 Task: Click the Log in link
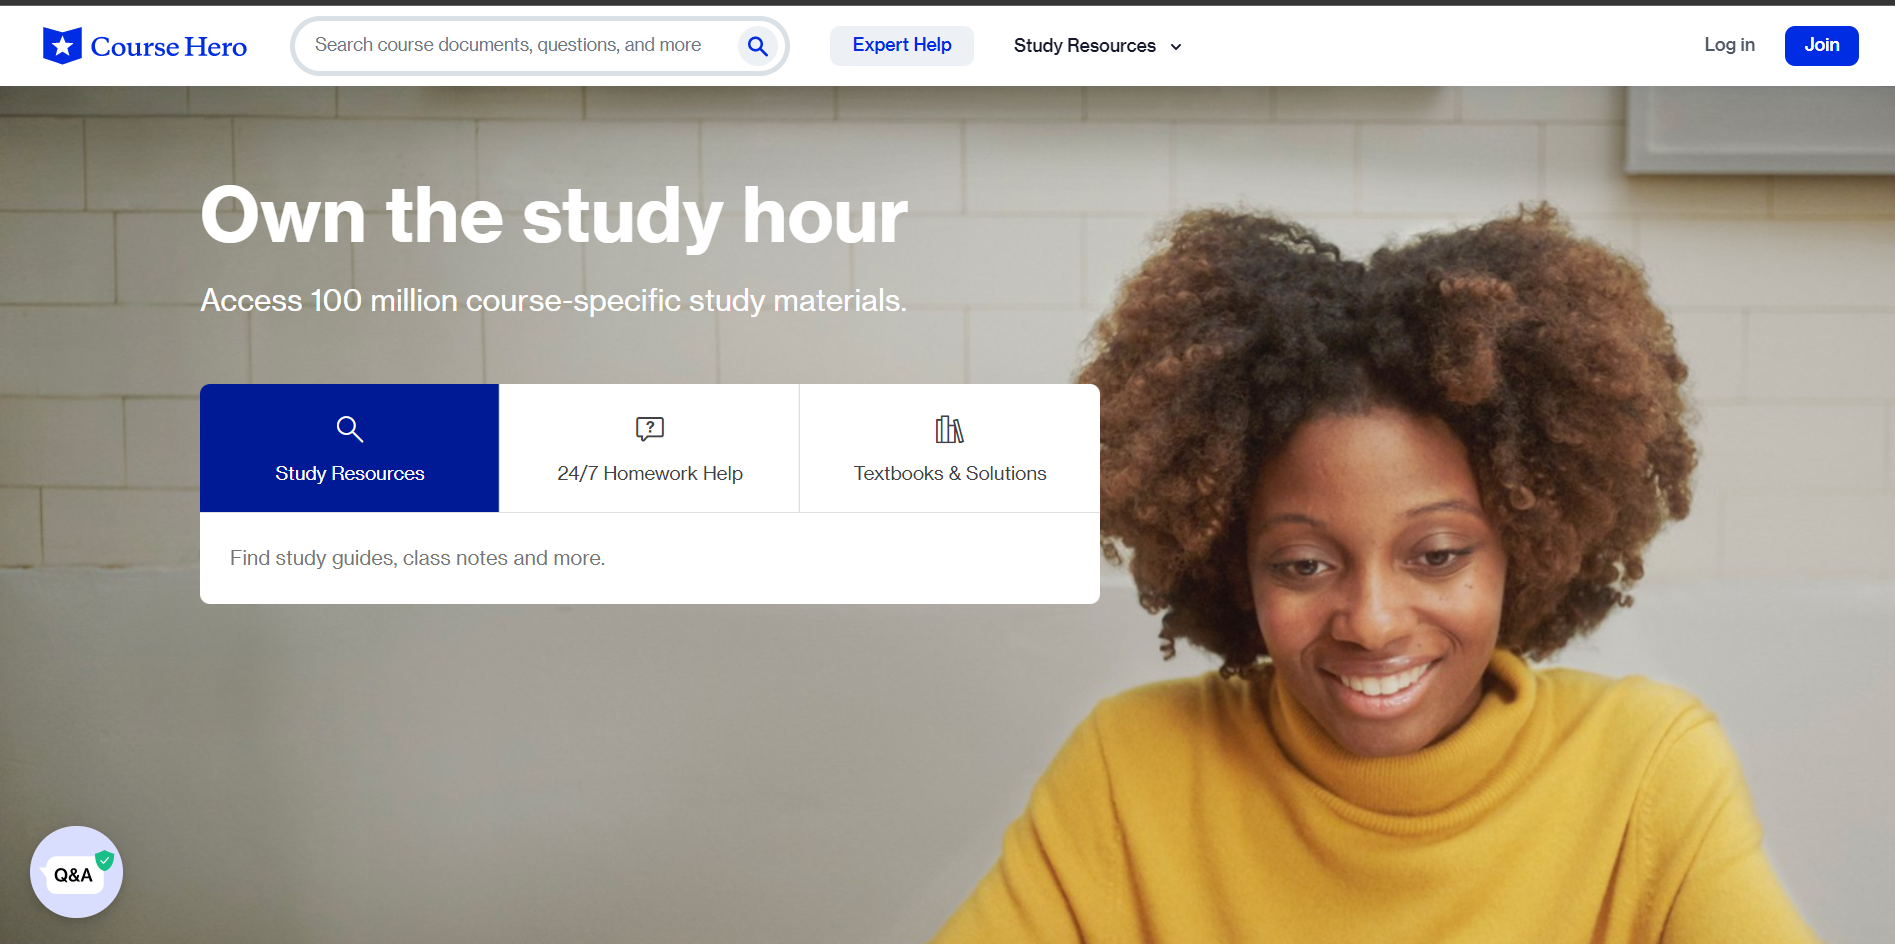(1729, 45)
